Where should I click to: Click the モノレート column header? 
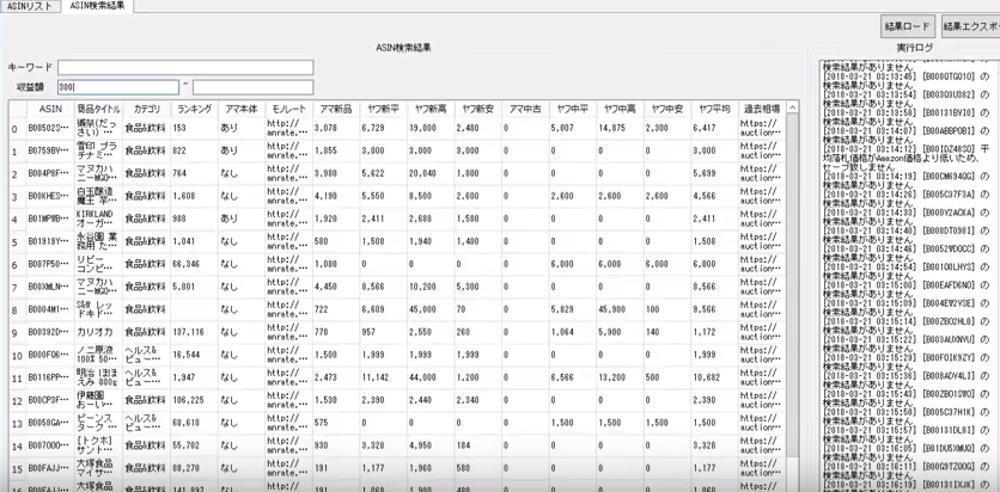point(289,108)
